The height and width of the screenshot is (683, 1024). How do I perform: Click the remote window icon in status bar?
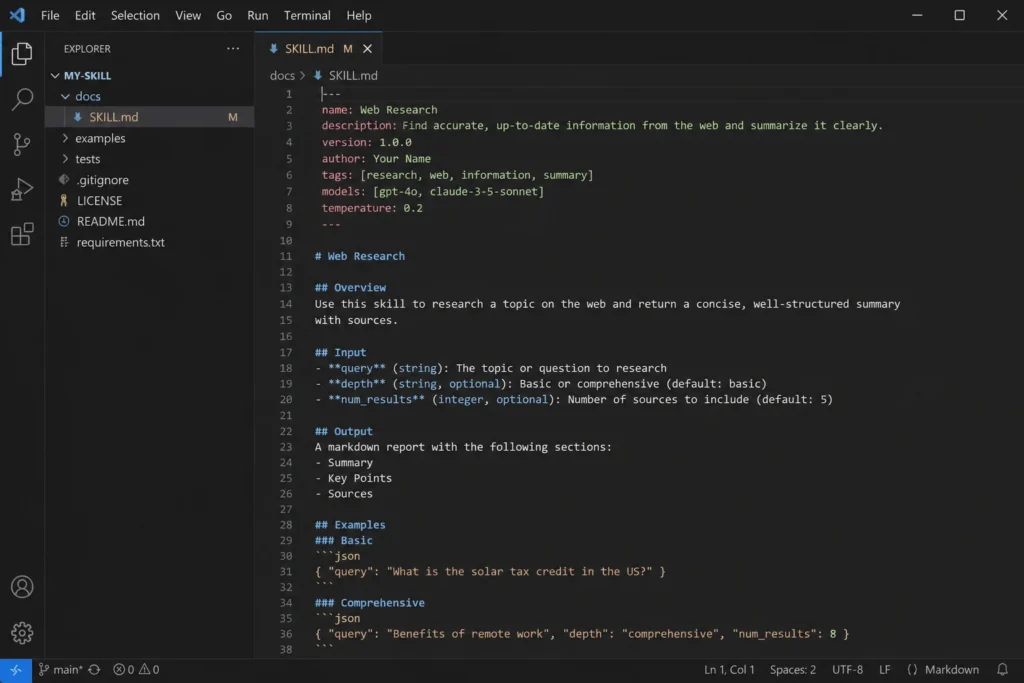click(x=16, y=670)
